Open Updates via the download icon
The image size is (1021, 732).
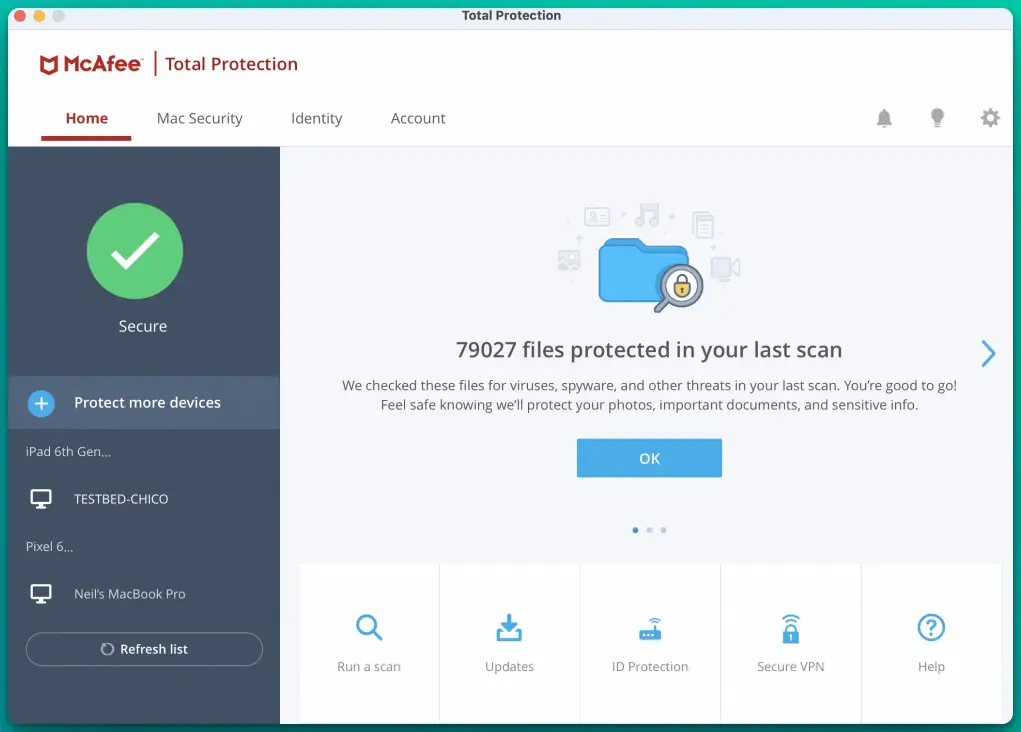point(509,628)
